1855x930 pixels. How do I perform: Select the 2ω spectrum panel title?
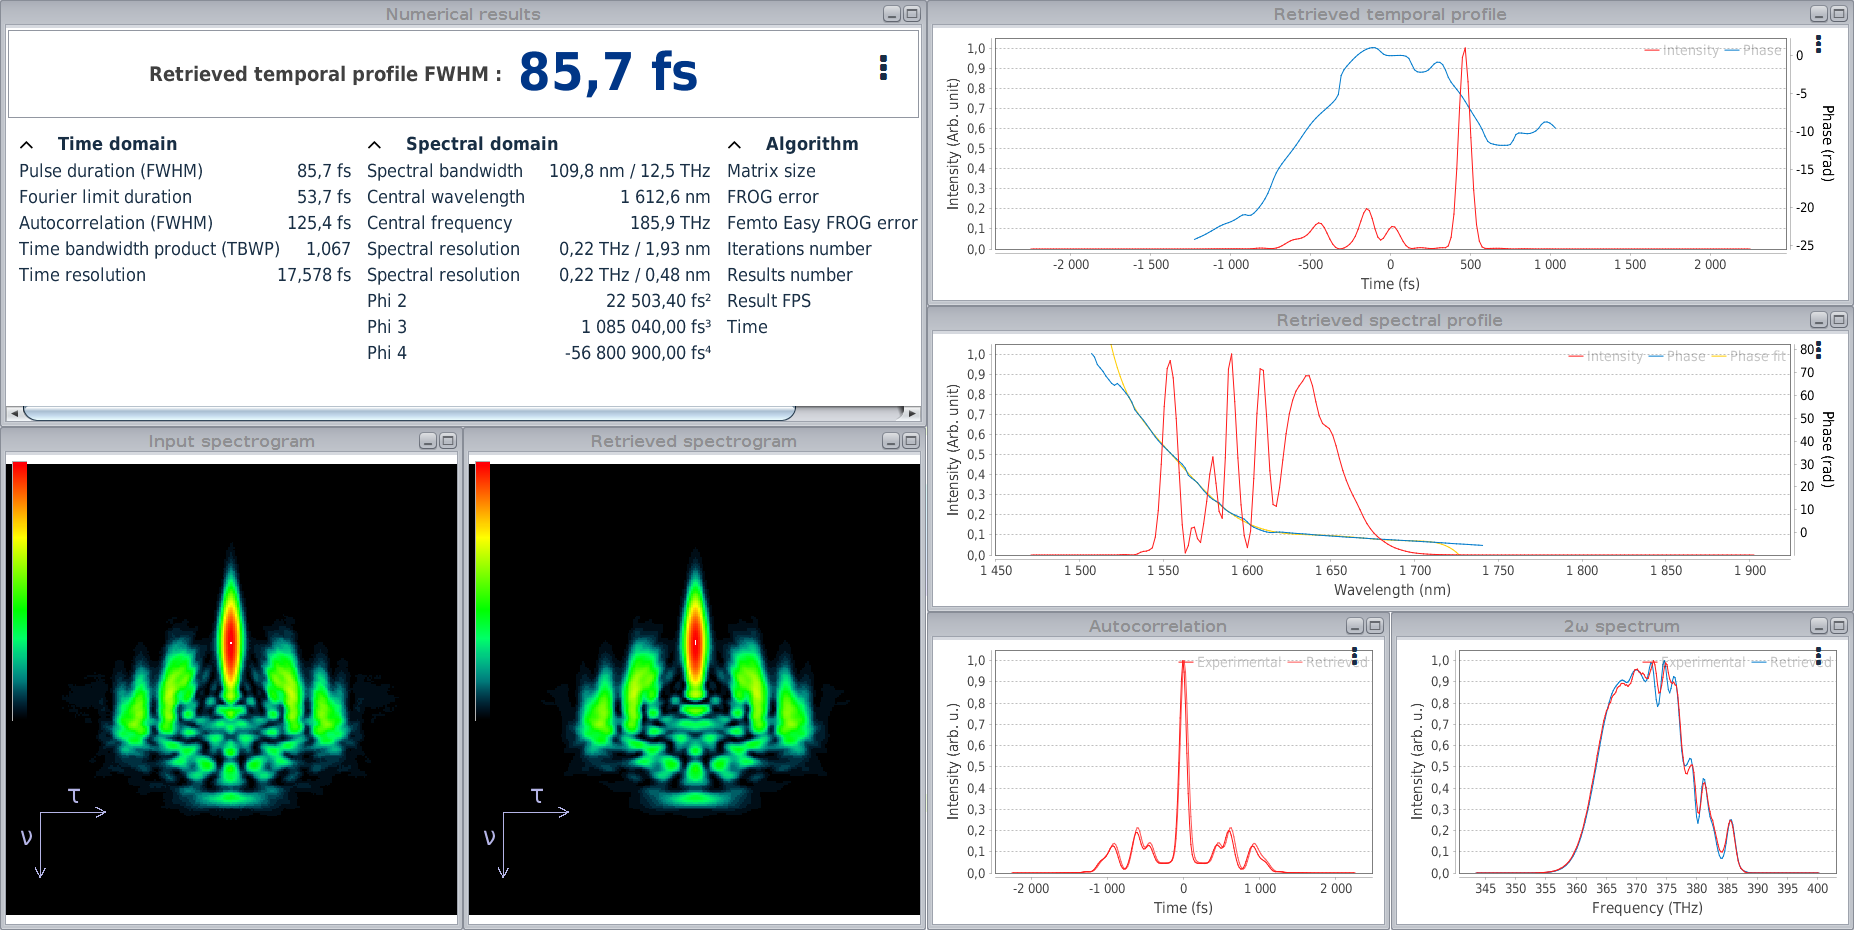pos(1621,626)
